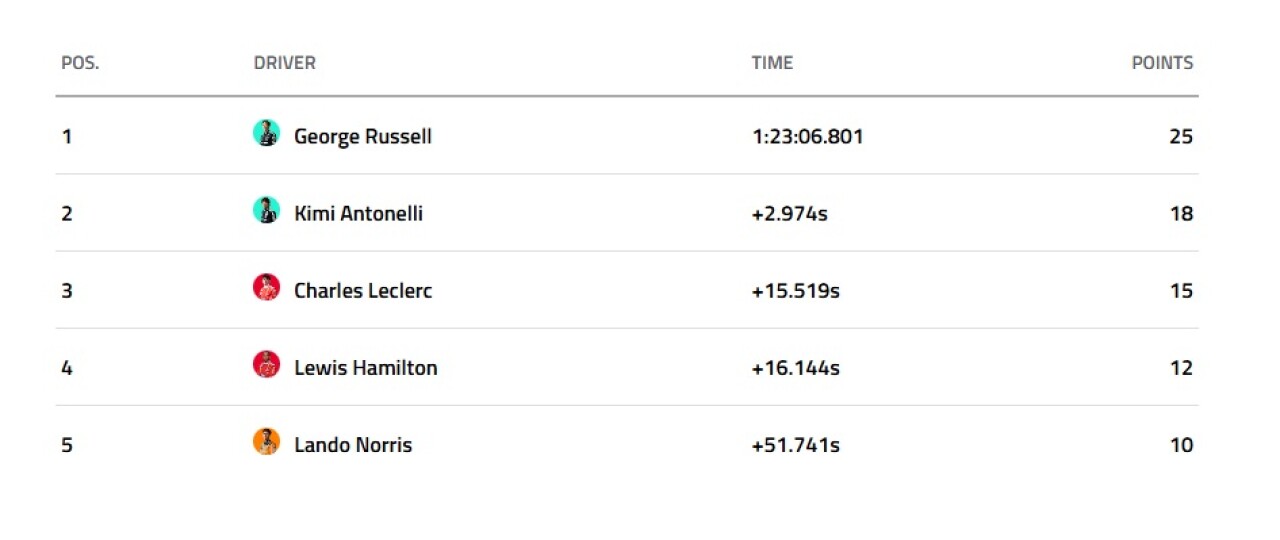
Task: Click the DRIVER column header
Action: click(x=284, y=63)
